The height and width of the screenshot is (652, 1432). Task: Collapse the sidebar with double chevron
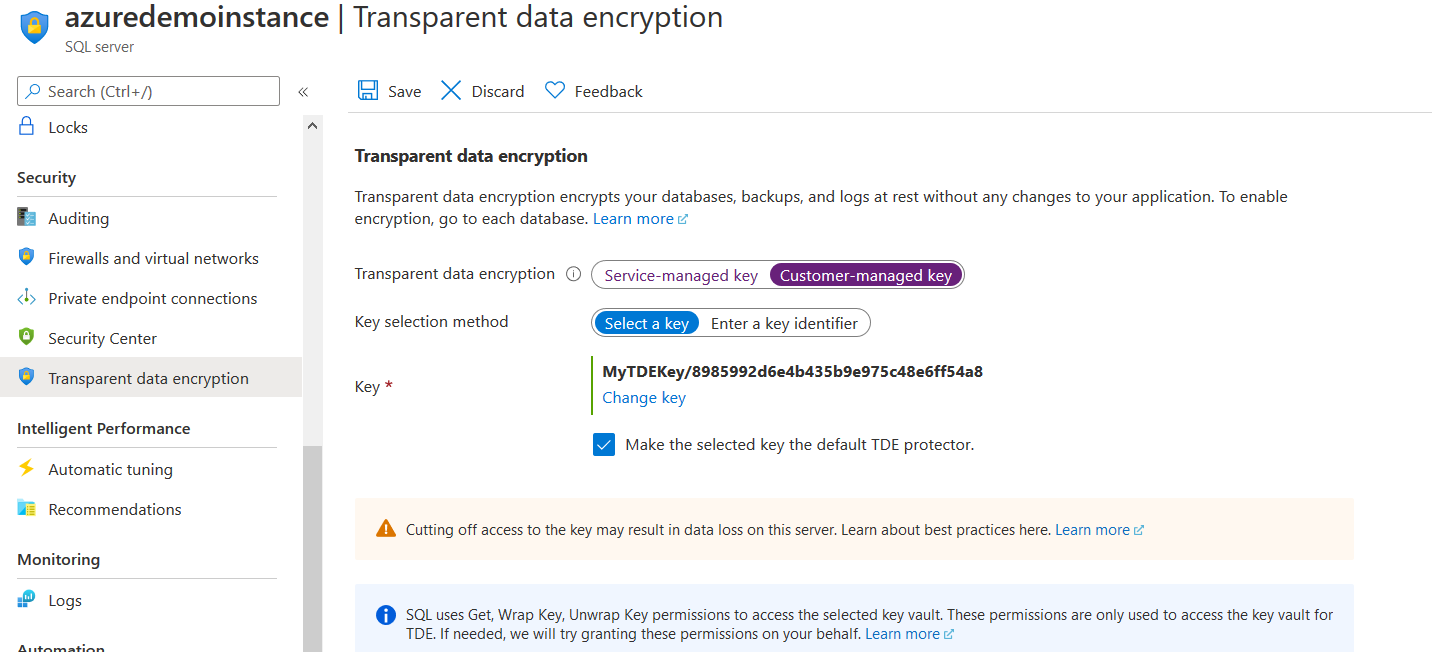(303, 92)
